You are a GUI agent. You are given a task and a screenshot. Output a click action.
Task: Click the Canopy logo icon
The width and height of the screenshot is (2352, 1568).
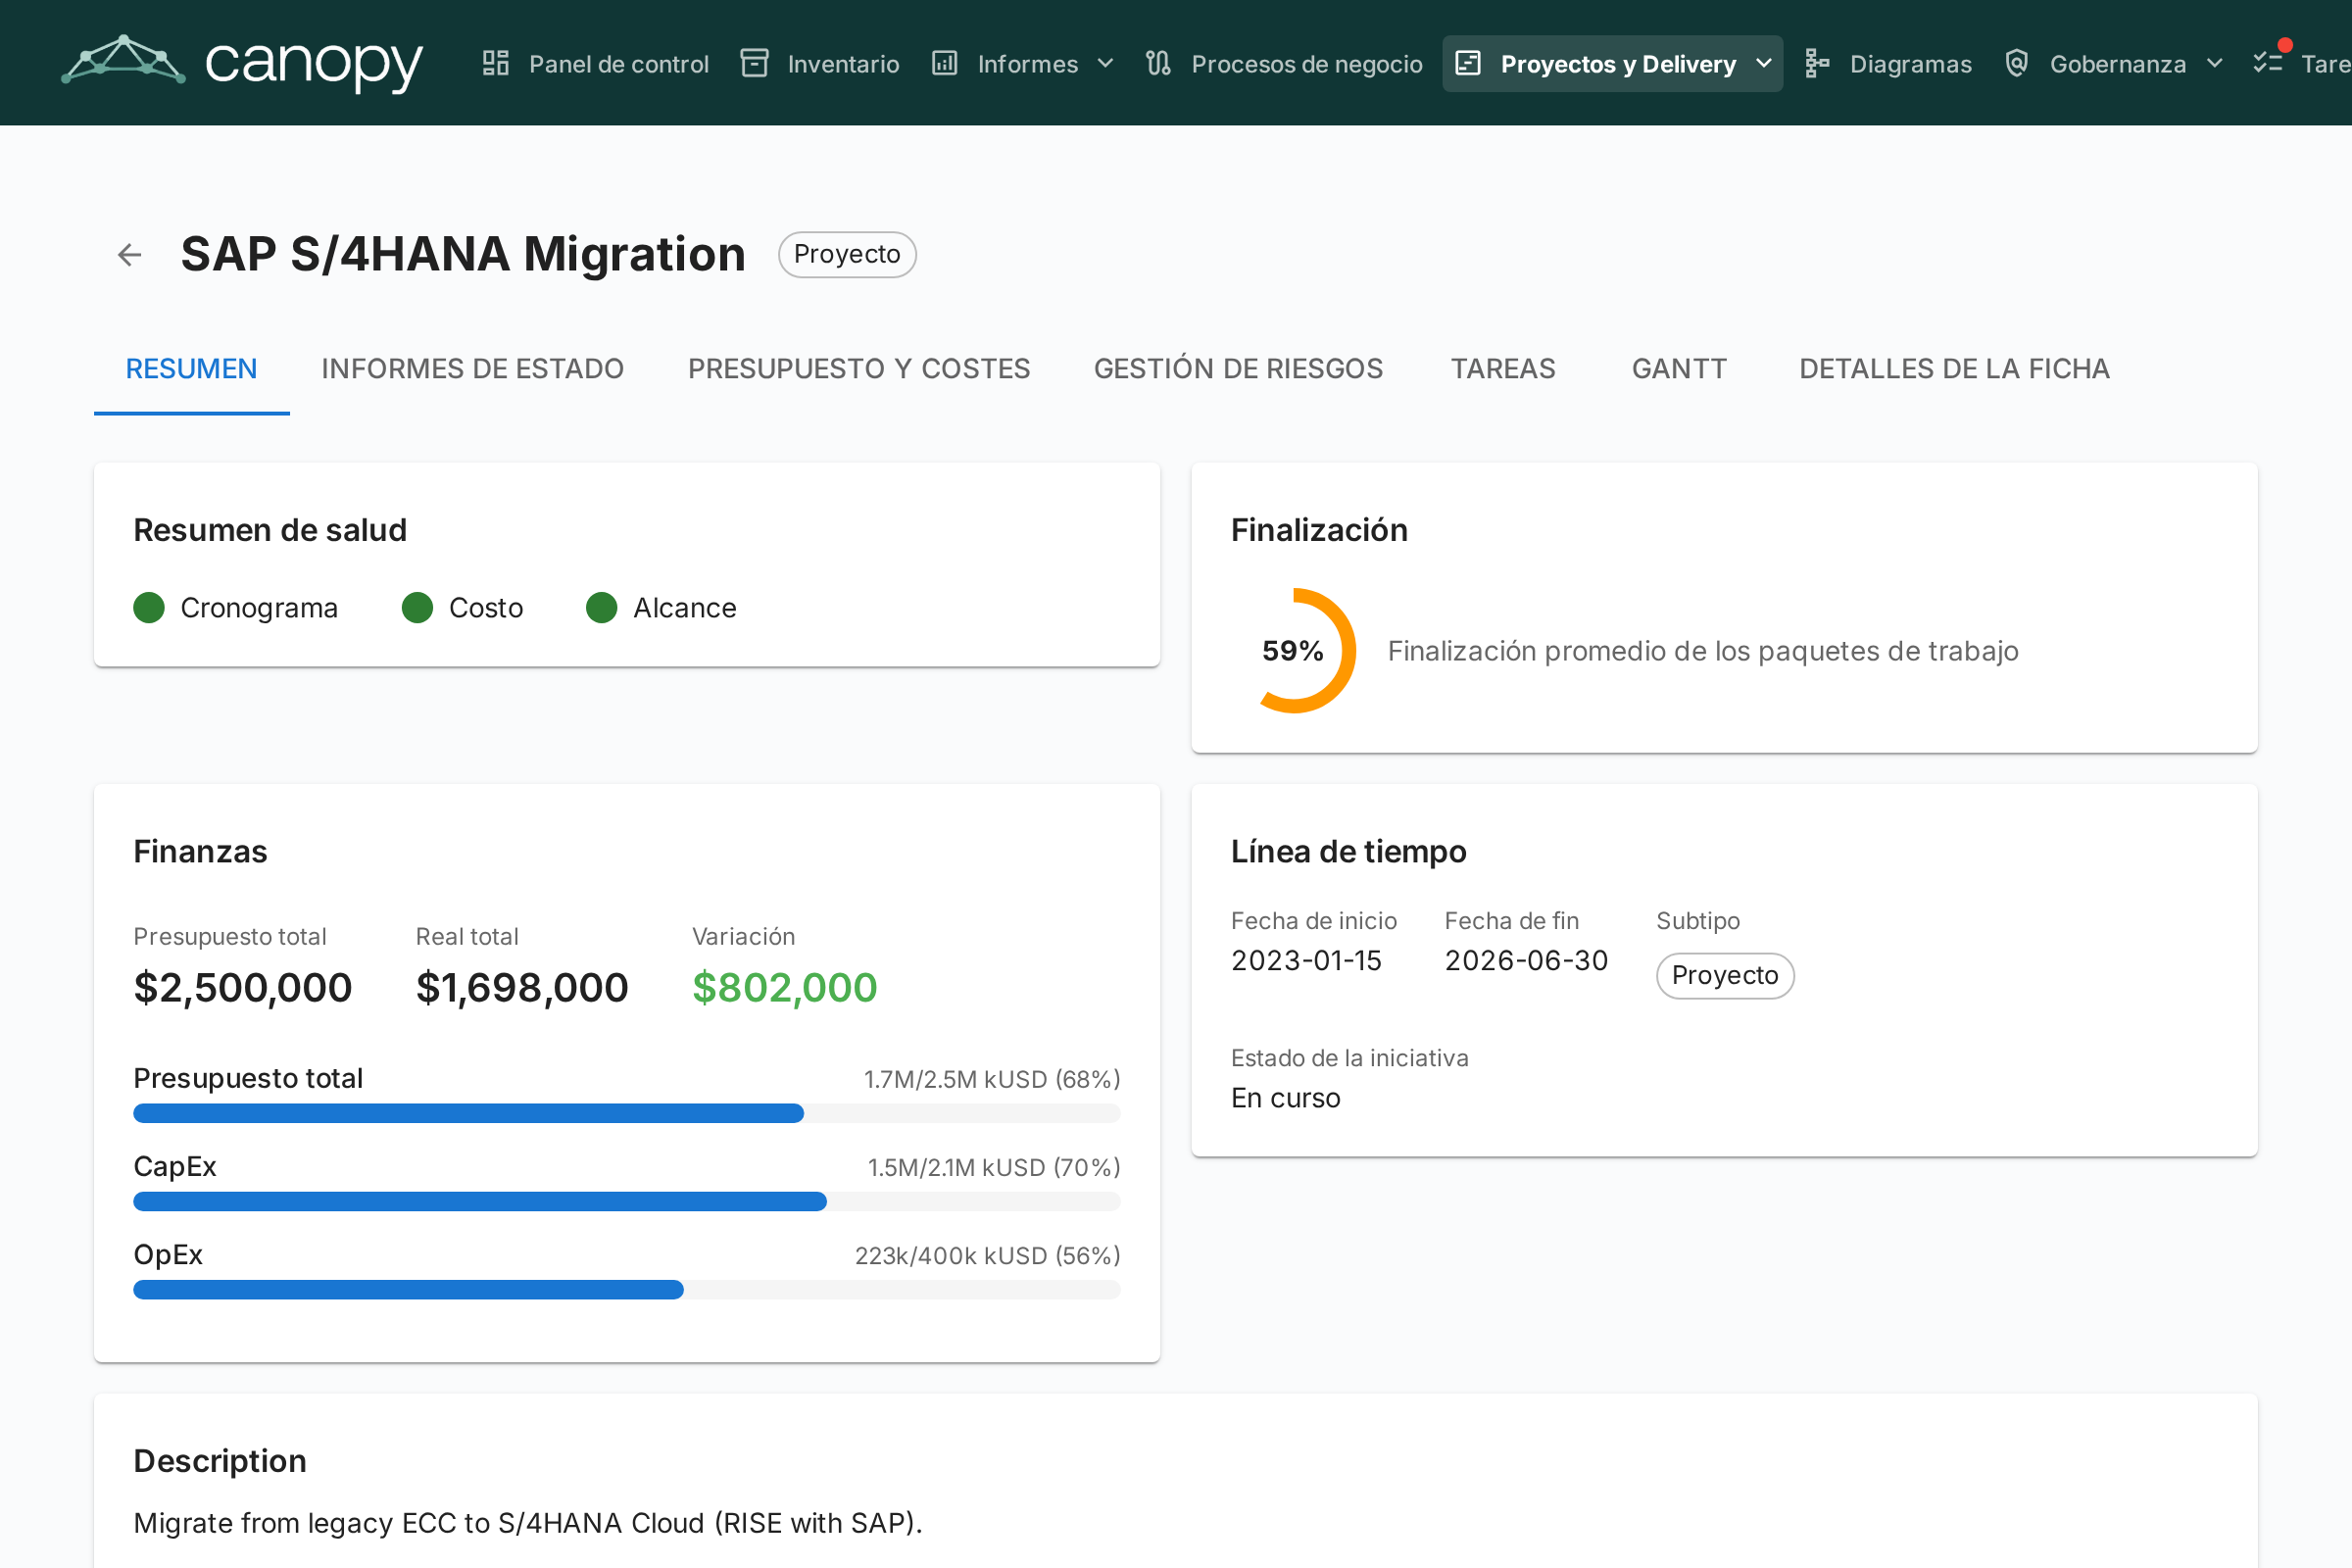pos(123,60)
